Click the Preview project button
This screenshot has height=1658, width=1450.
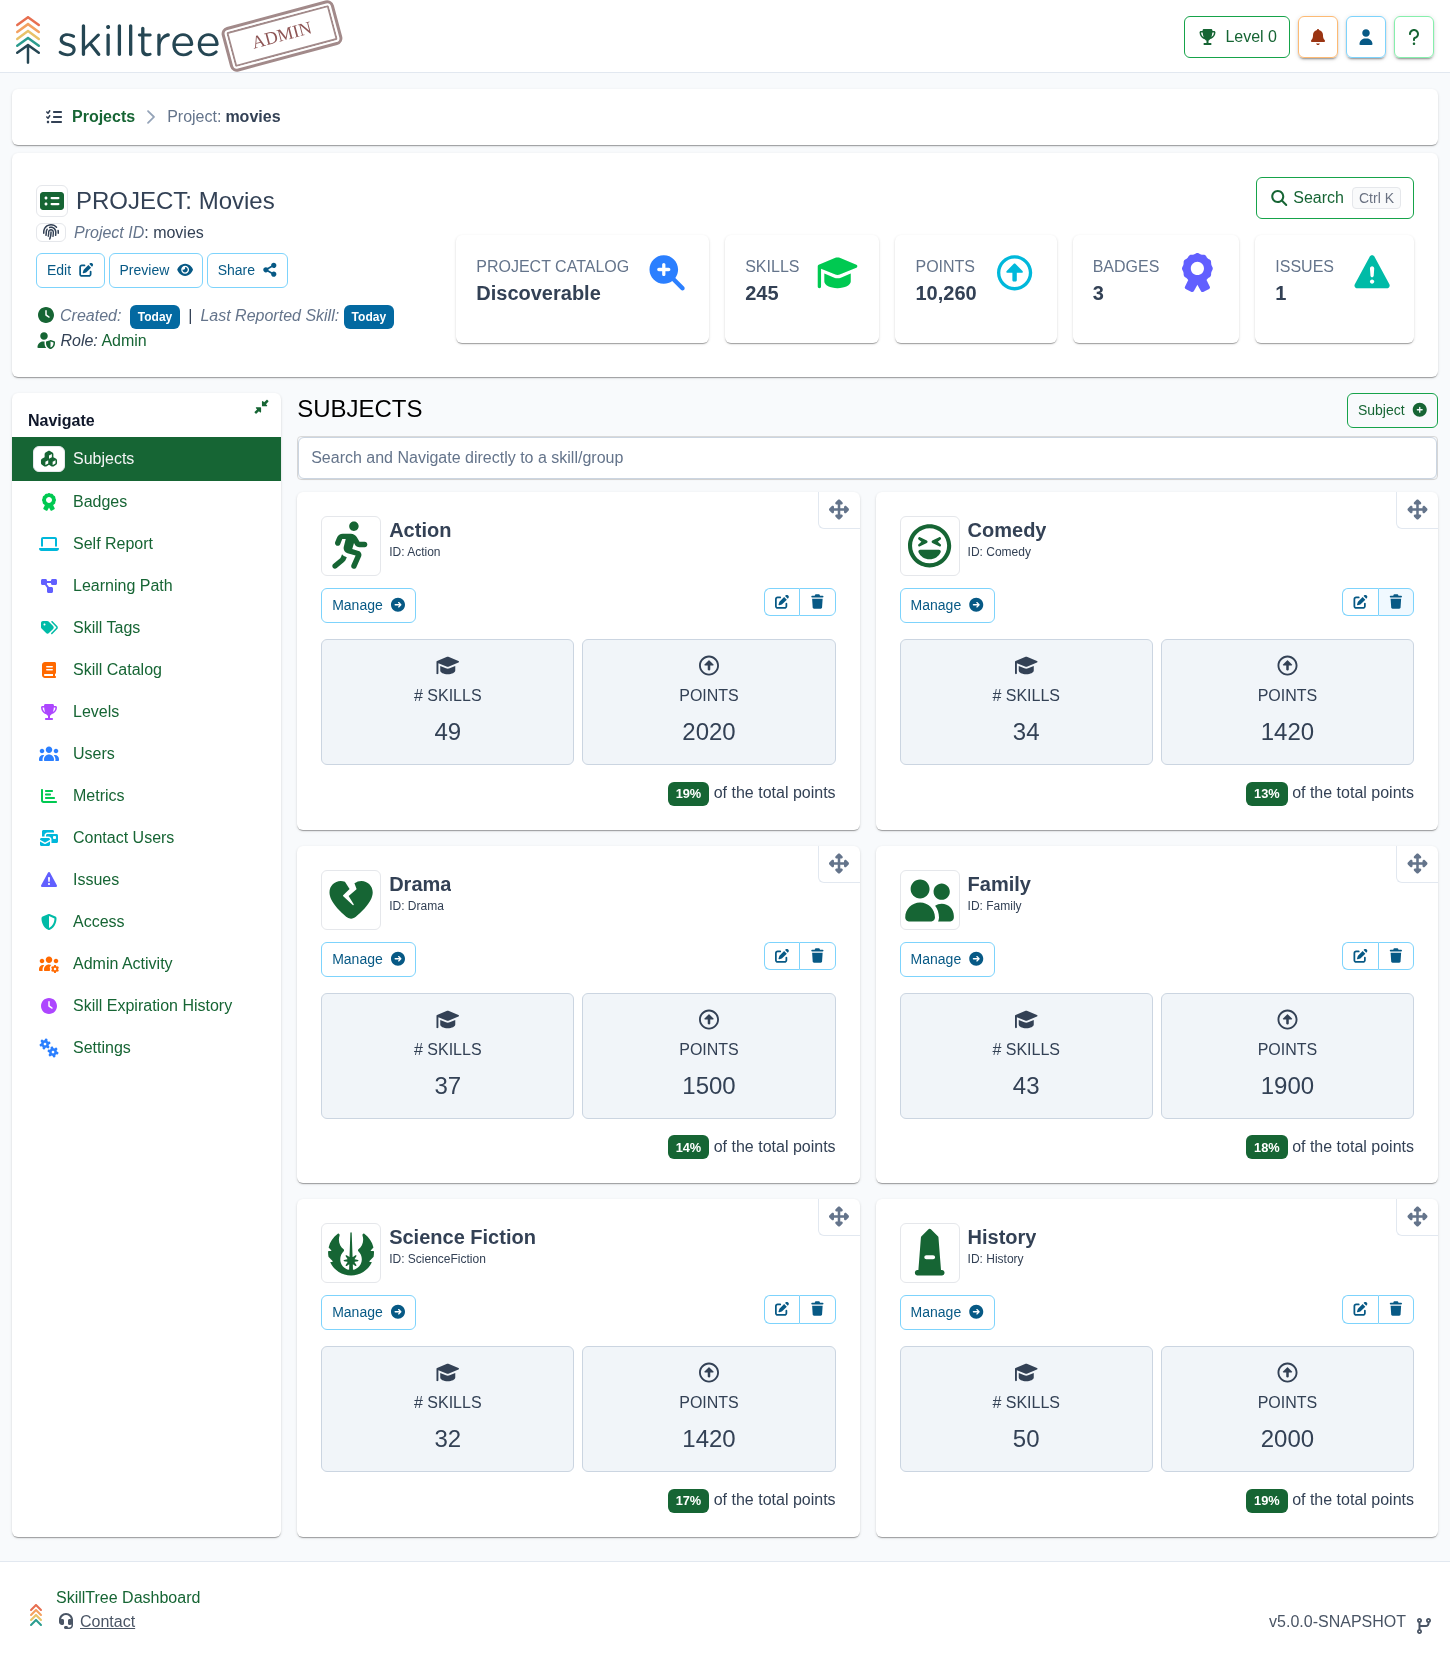click(156, 270)
